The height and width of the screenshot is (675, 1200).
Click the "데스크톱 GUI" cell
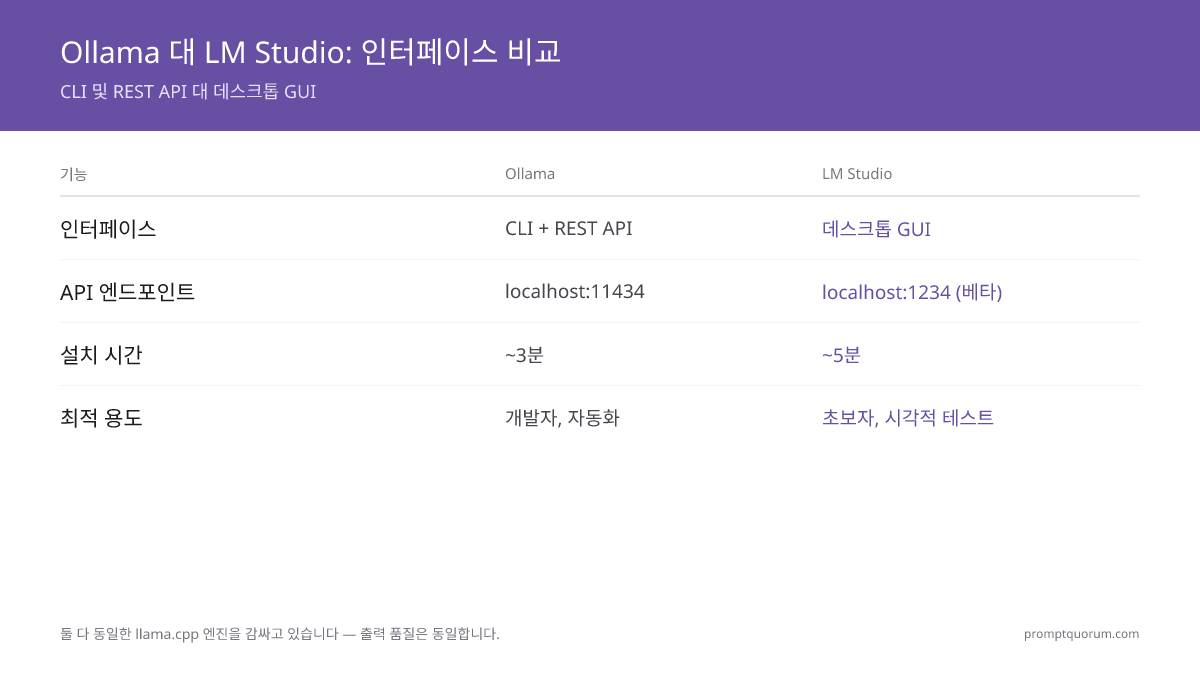(876, 229)
